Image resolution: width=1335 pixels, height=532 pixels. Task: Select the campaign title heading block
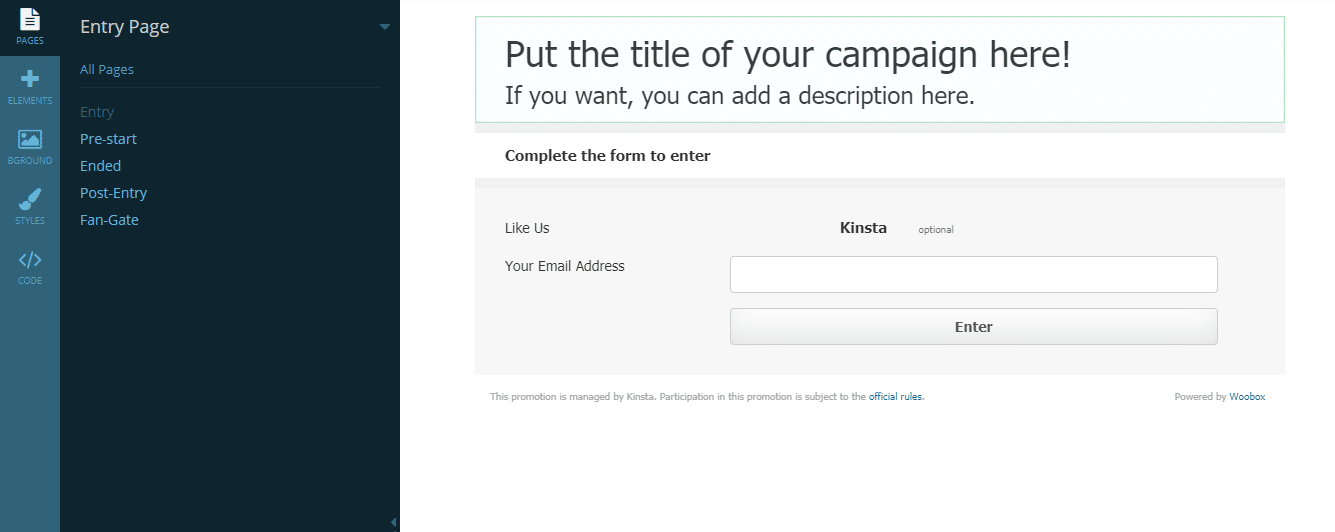coord(787,54)
